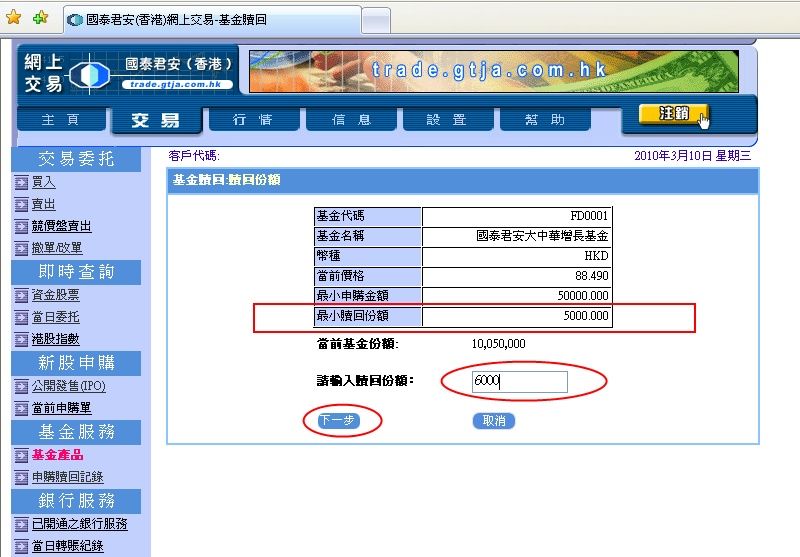800x557 pixels.
Task: Open the 行情 navigation tab
Action: [253, 119]
